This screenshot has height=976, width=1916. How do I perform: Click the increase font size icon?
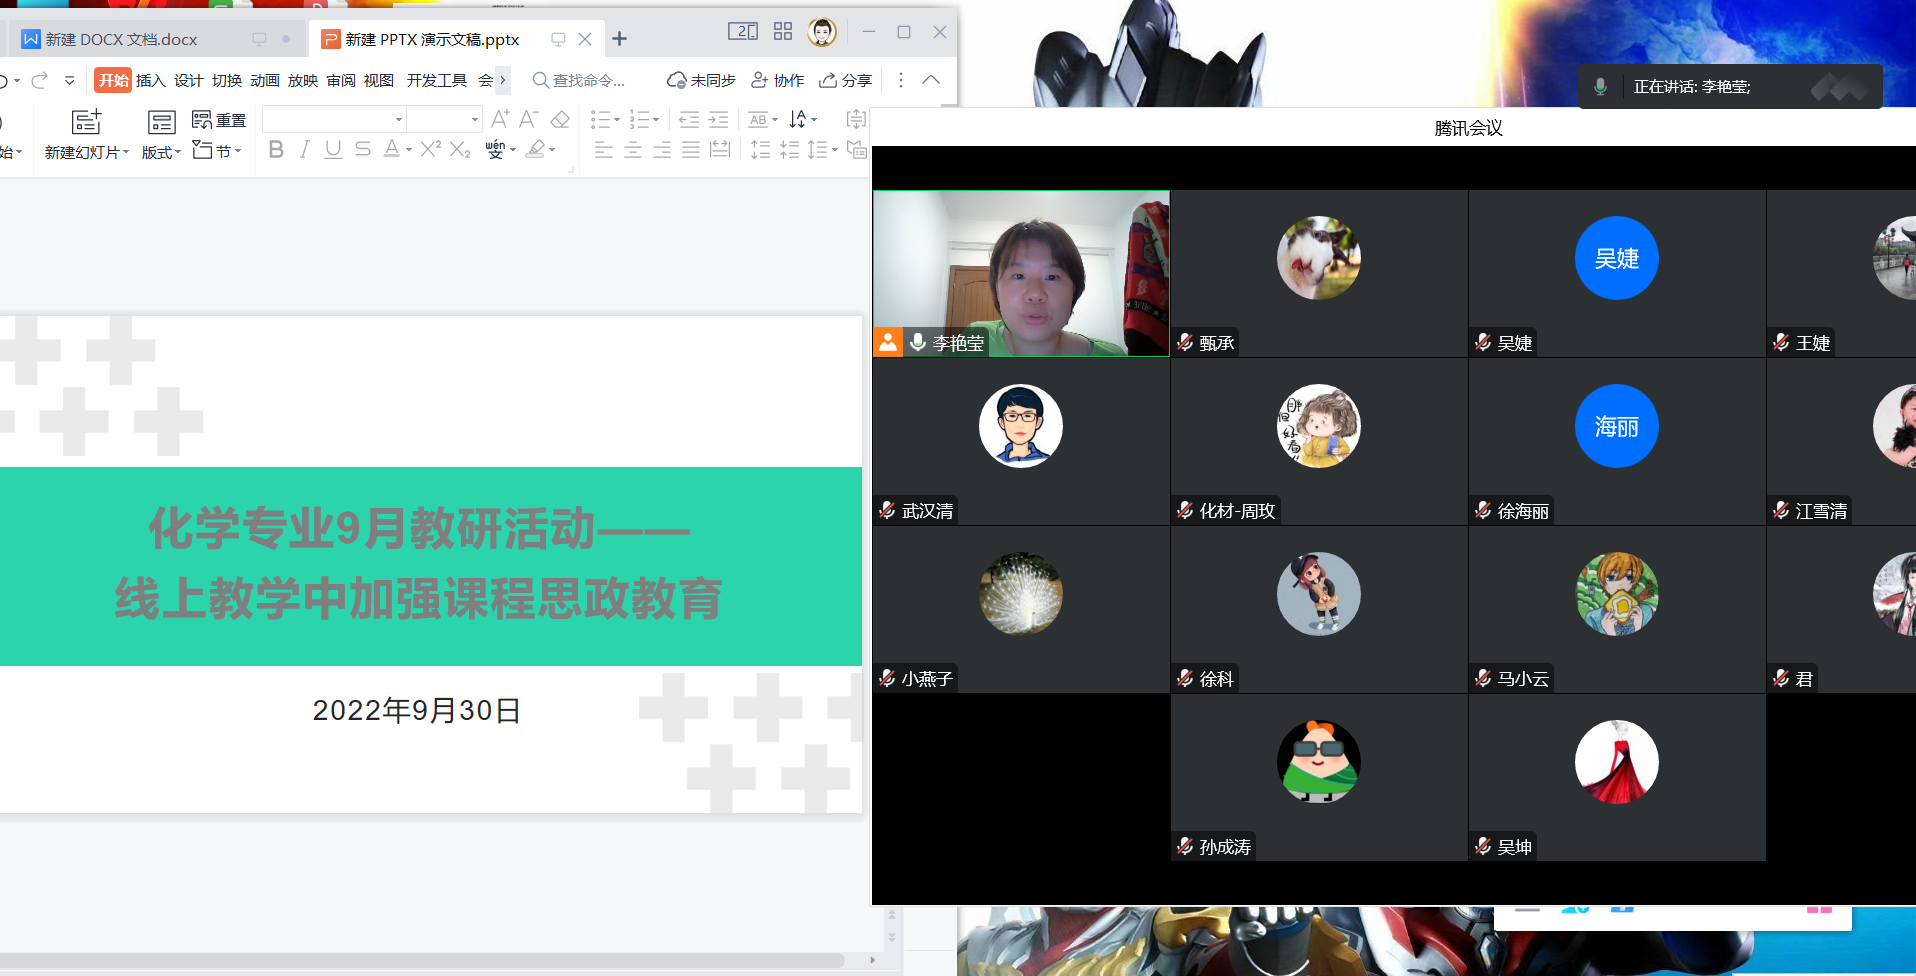click(x=500, y=120)
